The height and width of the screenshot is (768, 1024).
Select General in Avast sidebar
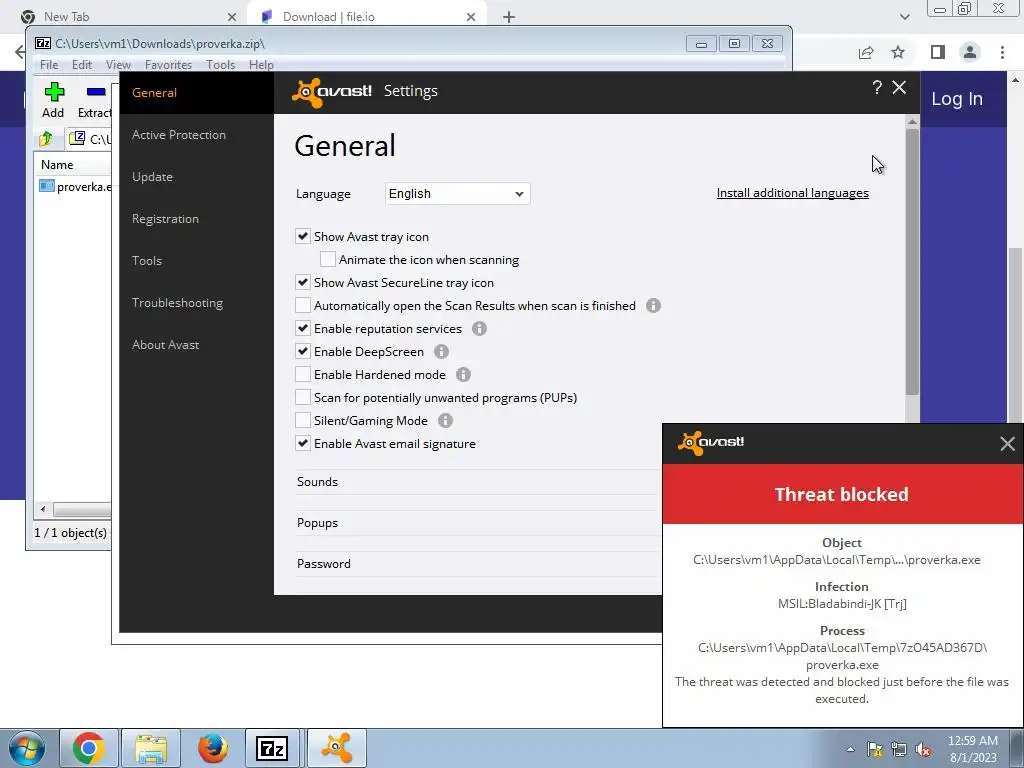197,93
